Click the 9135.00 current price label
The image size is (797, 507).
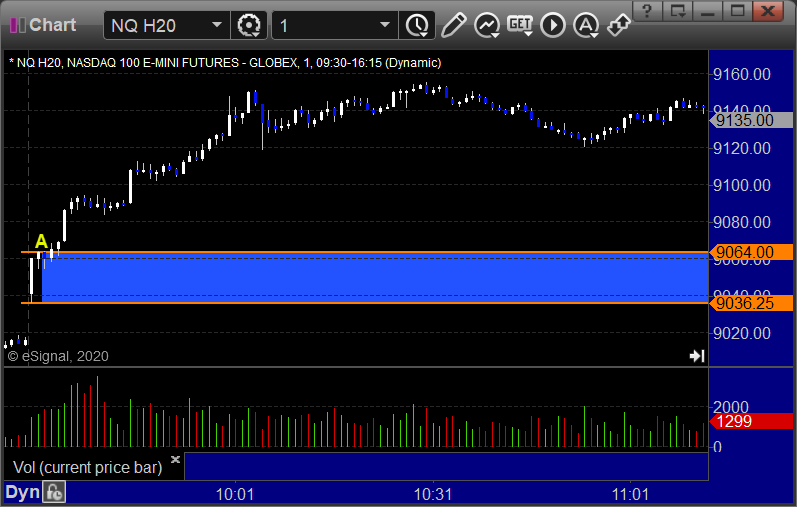point(751,121)
